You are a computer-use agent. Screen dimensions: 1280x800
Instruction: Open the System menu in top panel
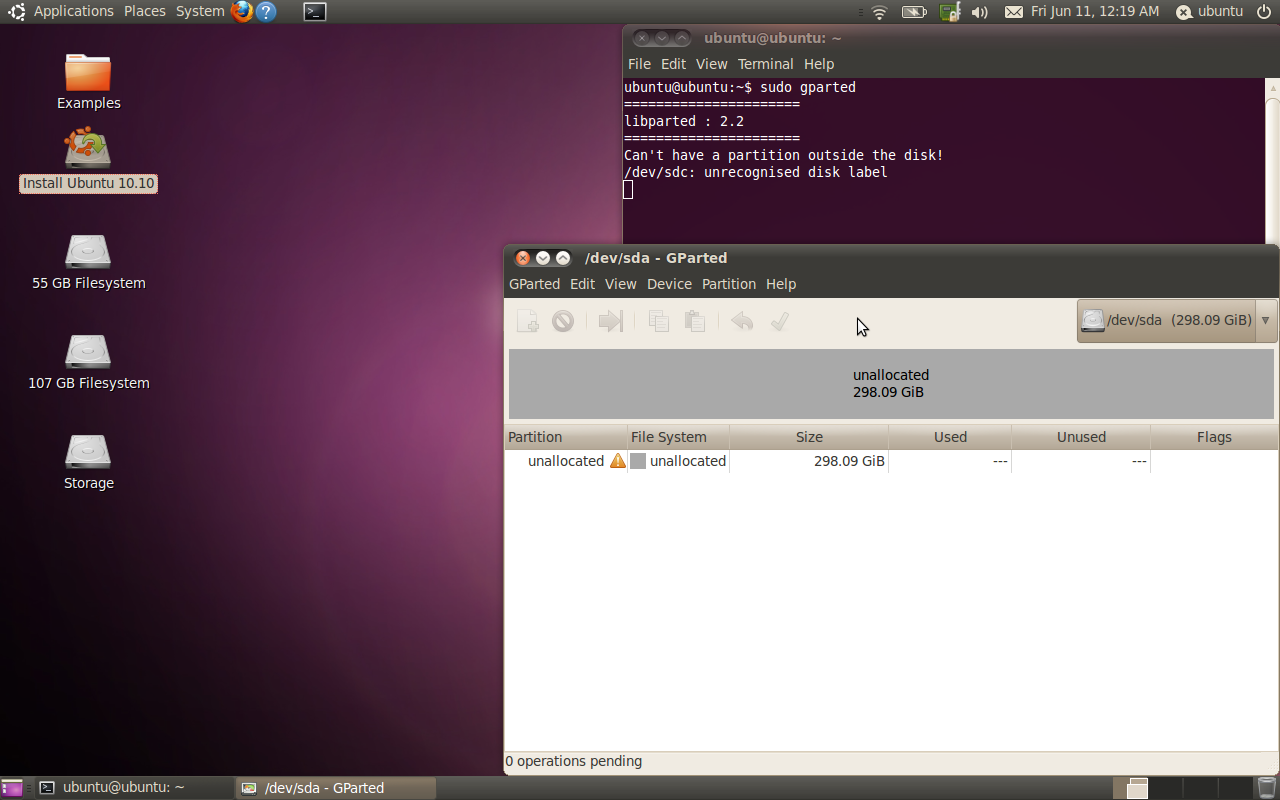pyautogui.click(x=200, y=12)
